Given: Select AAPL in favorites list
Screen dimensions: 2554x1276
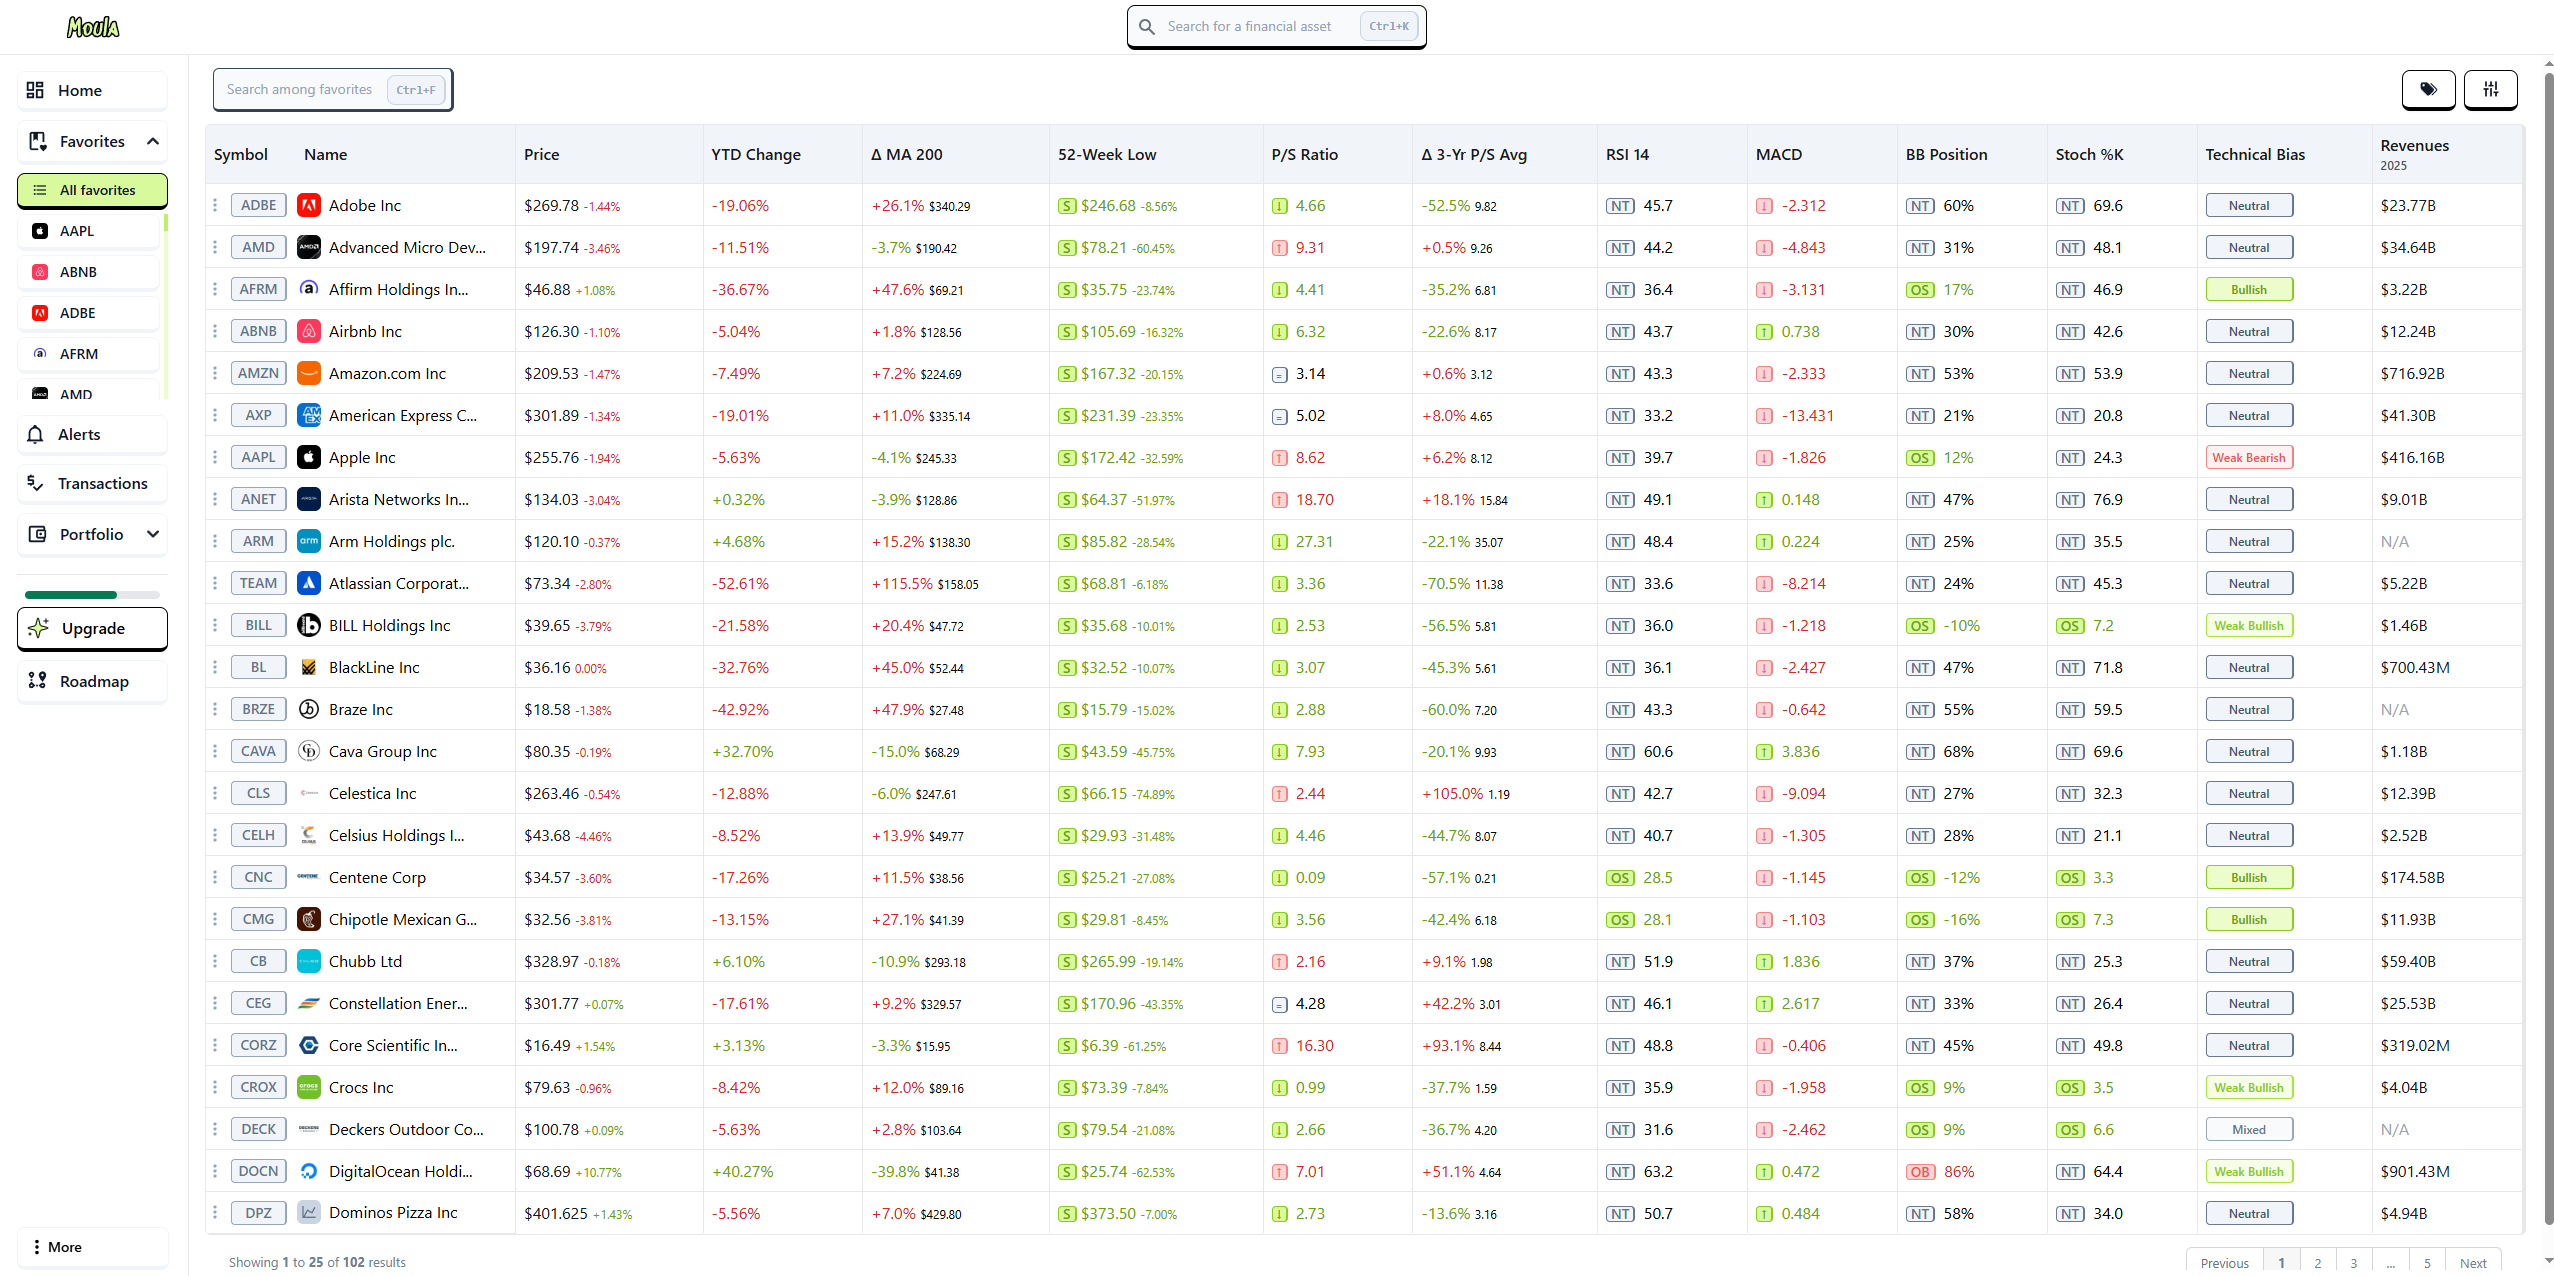Looking at the screenshot, I should pos(88,231).
